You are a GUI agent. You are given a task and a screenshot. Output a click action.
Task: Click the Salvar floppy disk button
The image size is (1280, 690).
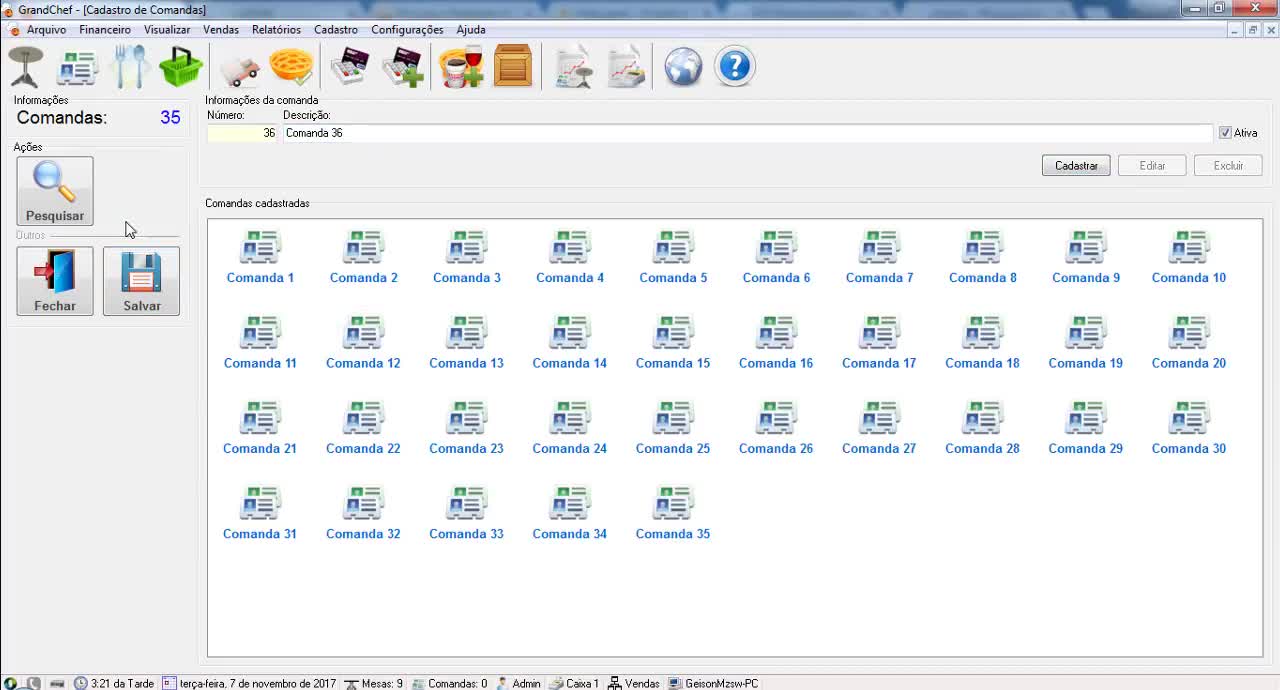(x=141, y=281)
